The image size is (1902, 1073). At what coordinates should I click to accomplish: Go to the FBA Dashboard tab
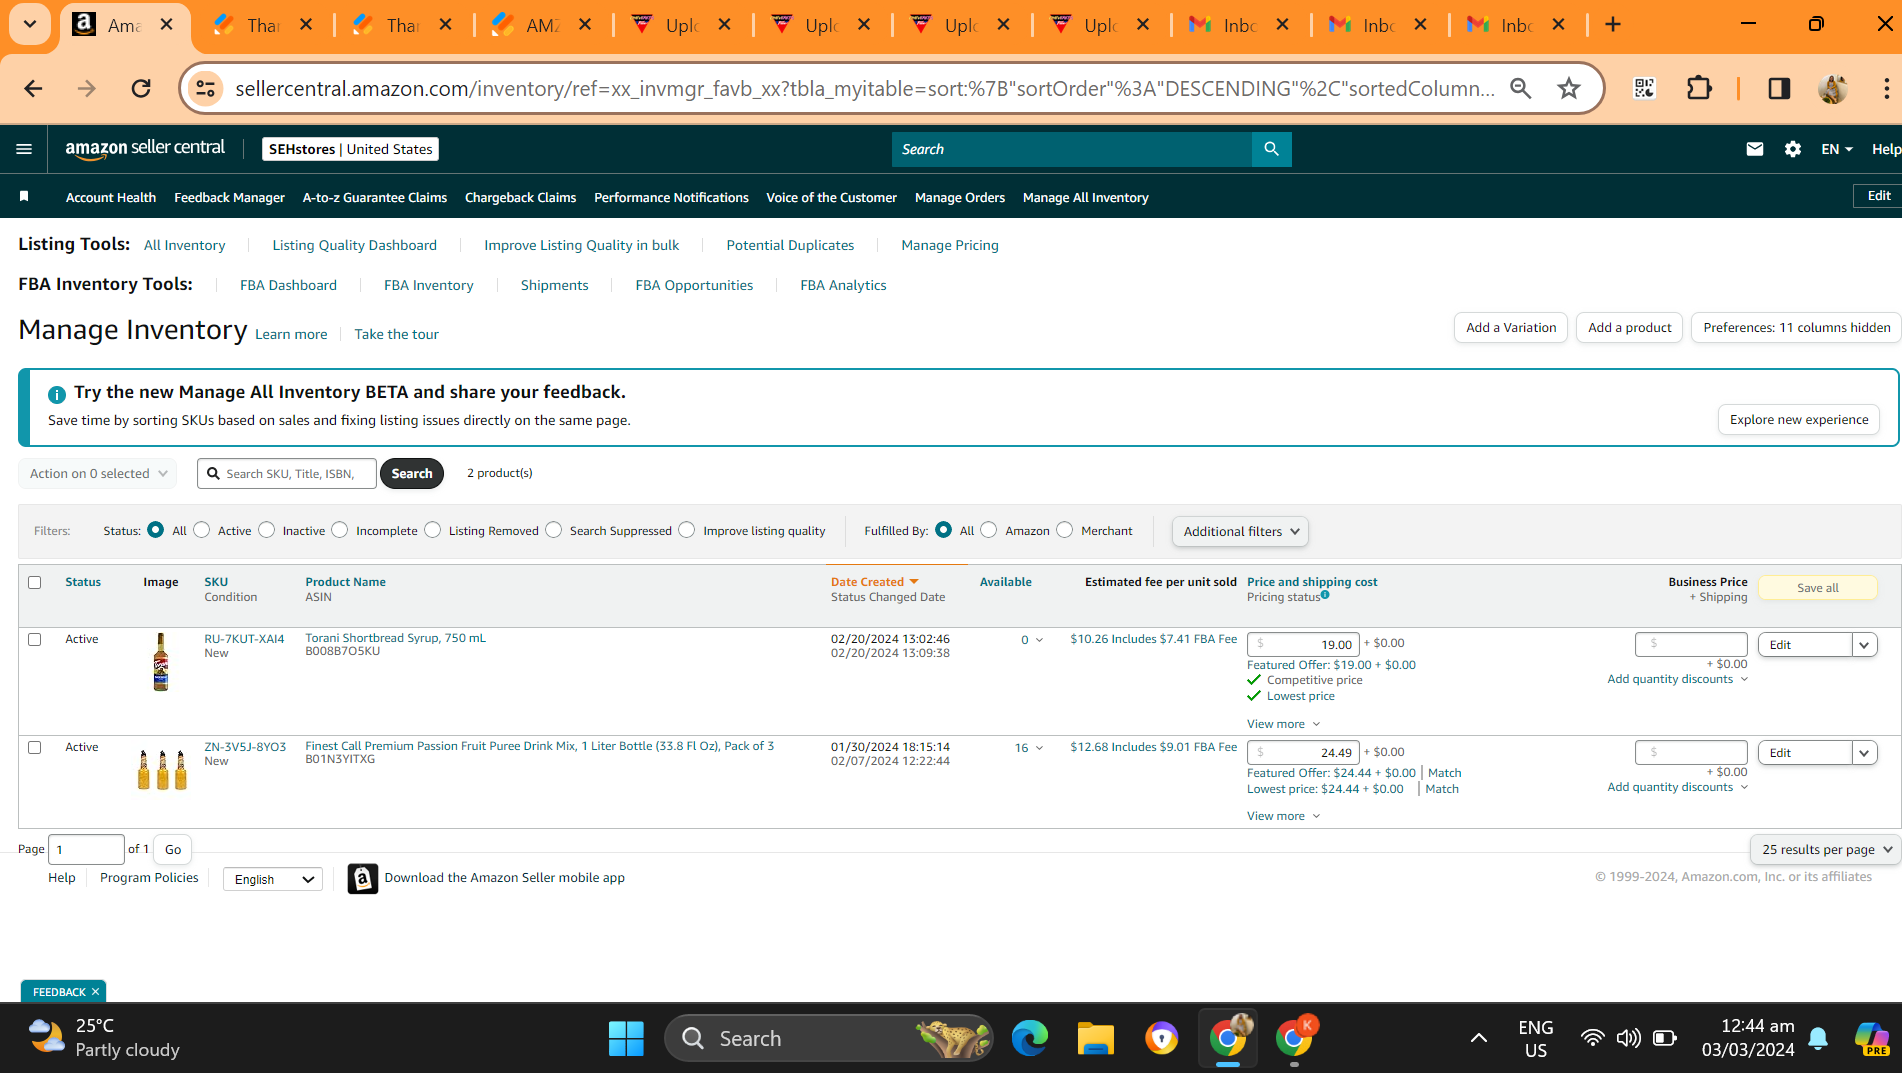(x=288, y=285)
